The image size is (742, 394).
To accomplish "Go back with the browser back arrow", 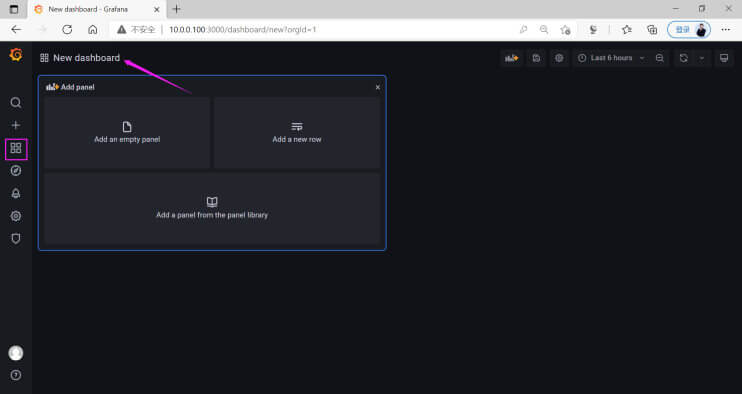I will click(x=16, y=29).
